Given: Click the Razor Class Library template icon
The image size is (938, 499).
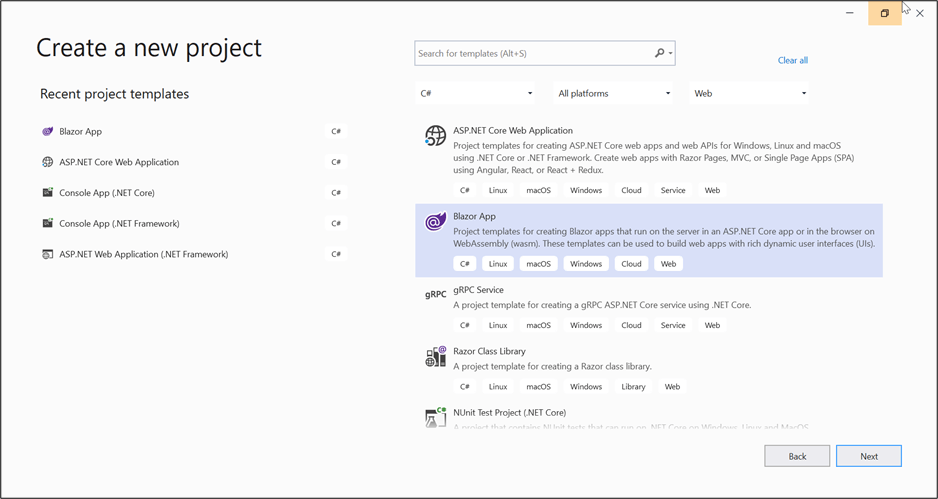Looking at the screenshot, I should 435,356.
